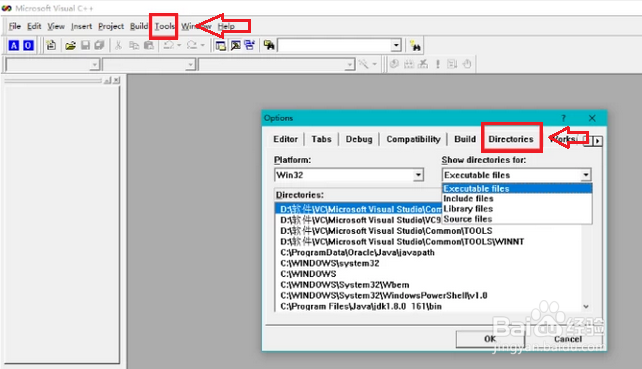Image resolution: width=642 pixels, height=369 pixels.
Task: Click the Redo arrow icon
Action: pos(192,45)
